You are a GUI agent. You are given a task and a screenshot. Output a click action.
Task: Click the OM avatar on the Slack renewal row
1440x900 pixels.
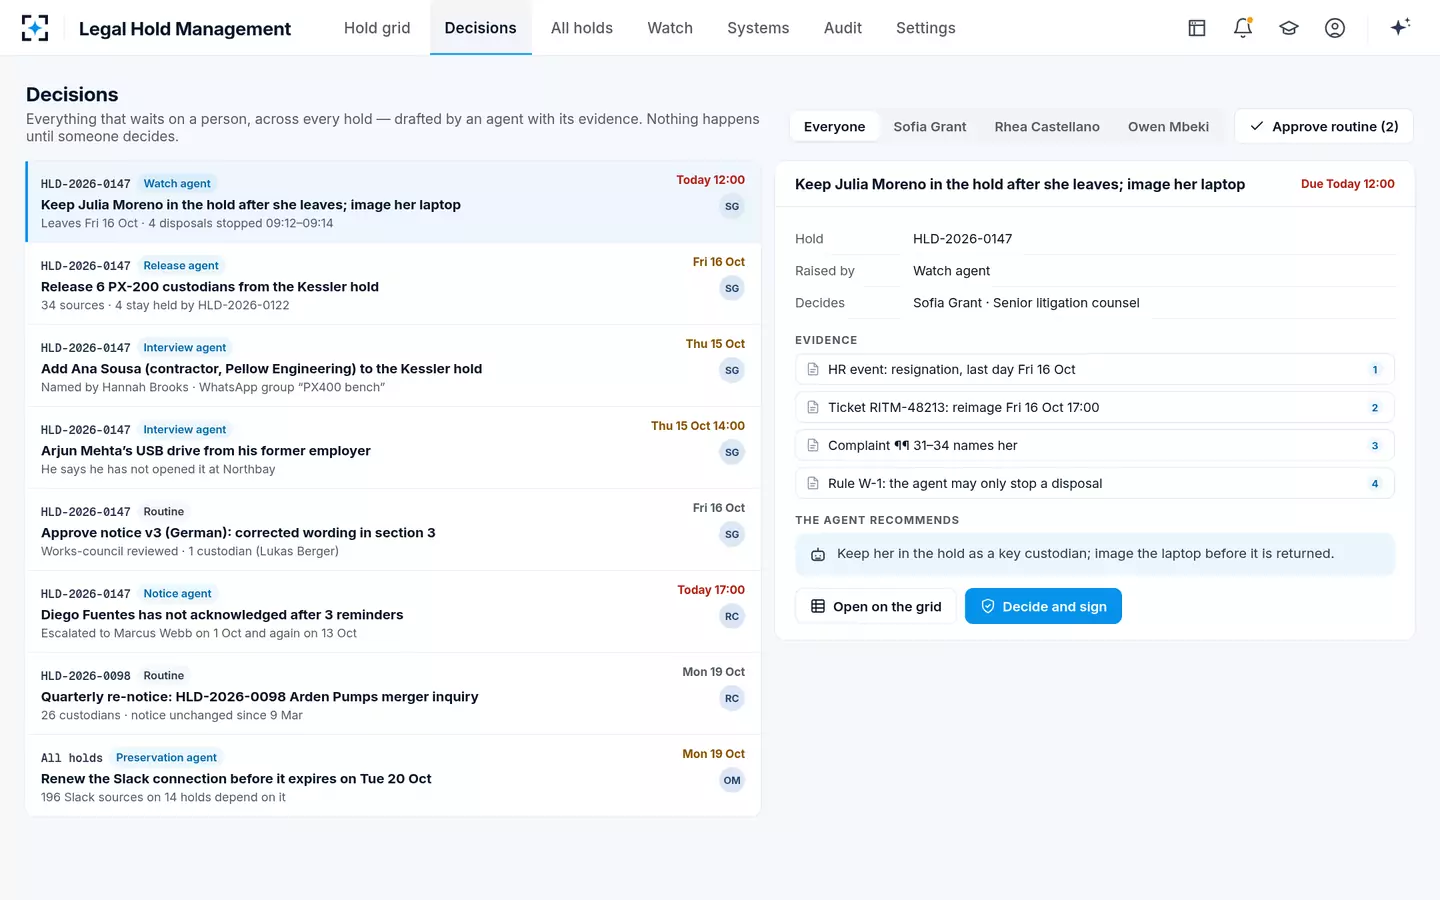tap(732, 781)
